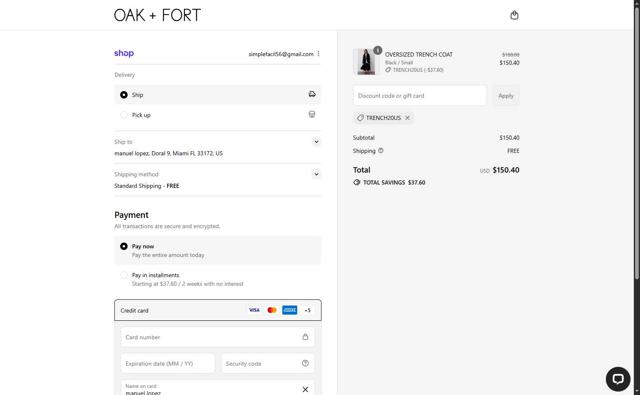The height and width of the screenshot is (395, 640).
Task: Click the total savings tag icon
Action: tap(357, 182)
